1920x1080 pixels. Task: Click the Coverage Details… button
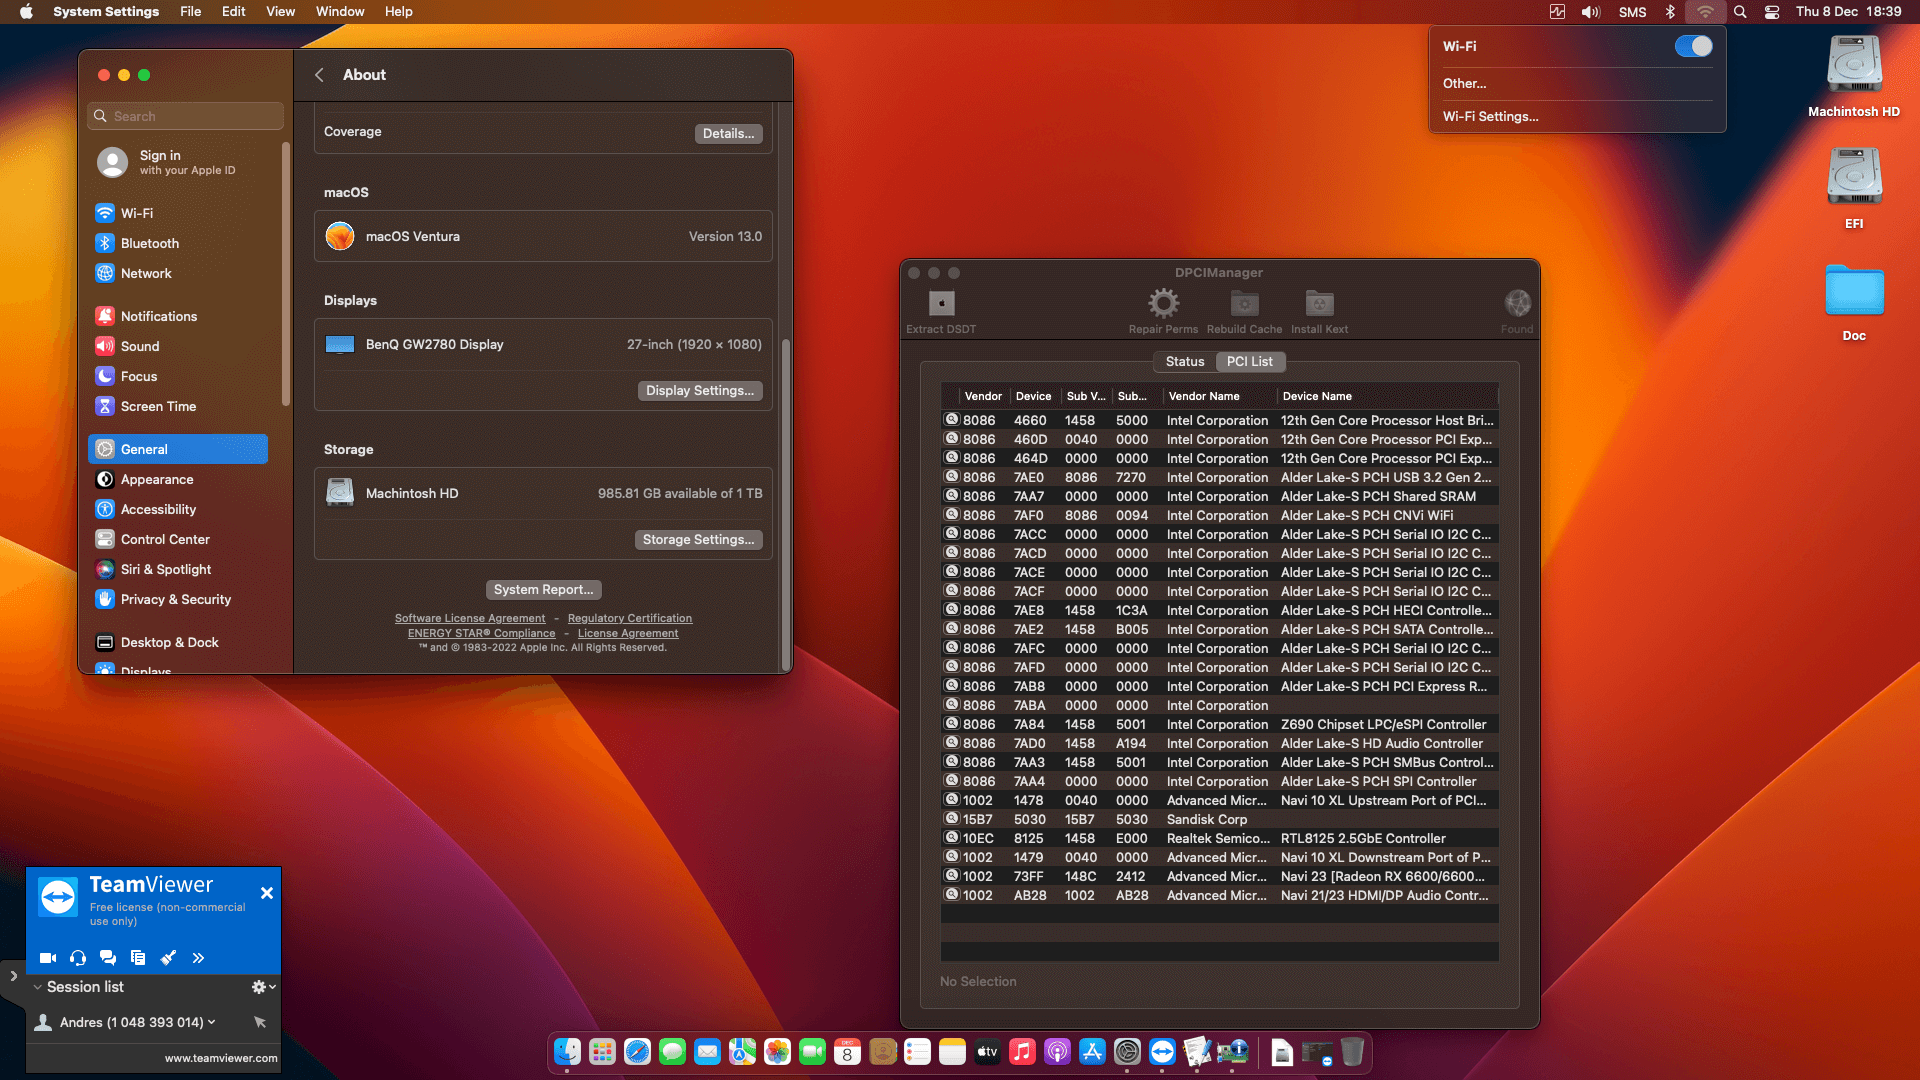coord(728,133)
